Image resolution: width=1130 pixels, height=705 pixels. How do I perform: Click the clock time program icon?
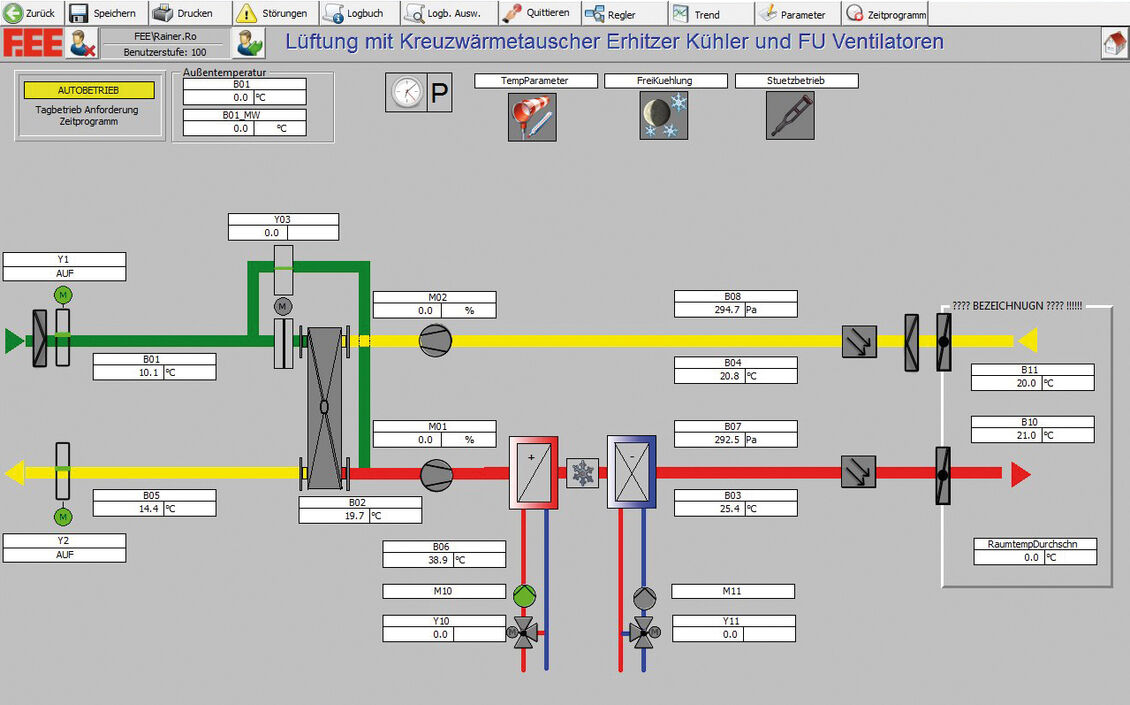(x=406, y=92)
